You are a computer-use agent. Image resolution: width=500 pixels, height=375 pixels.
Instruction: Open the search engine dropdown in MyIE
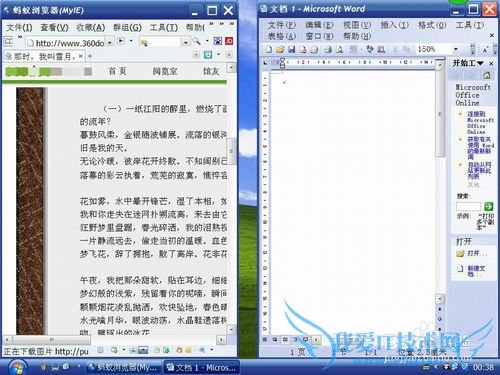pyautogui.click(x=186, y=42)
